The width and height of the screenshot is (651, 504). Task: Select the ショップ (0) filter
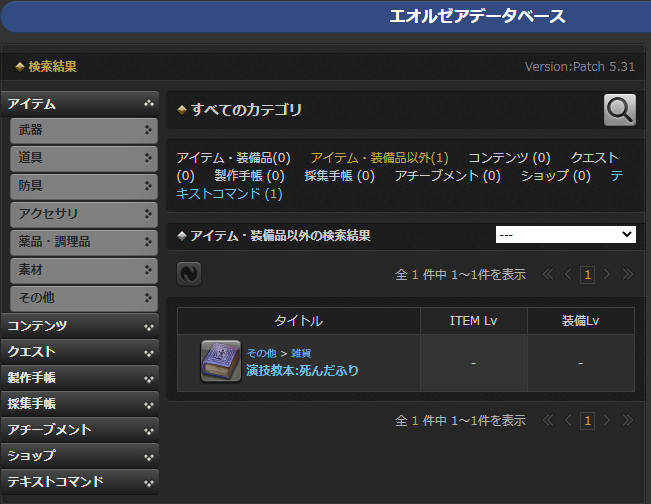pyautogui.click(x=556, y=176)
